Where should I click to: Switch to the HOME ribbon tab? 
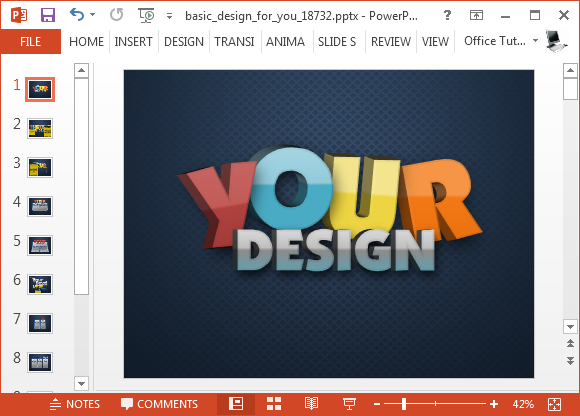[x=86, y=41]
